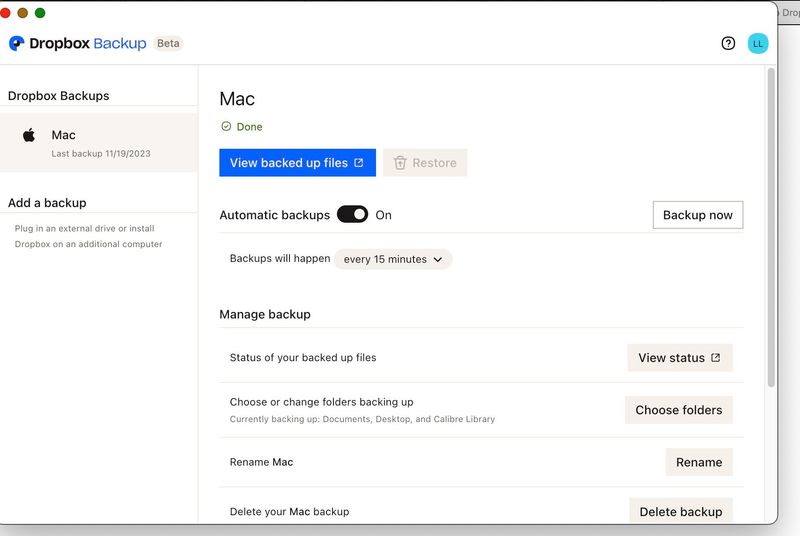Click the trash icon in Restore button
This screenshot has height=536, width=800.
400,163
